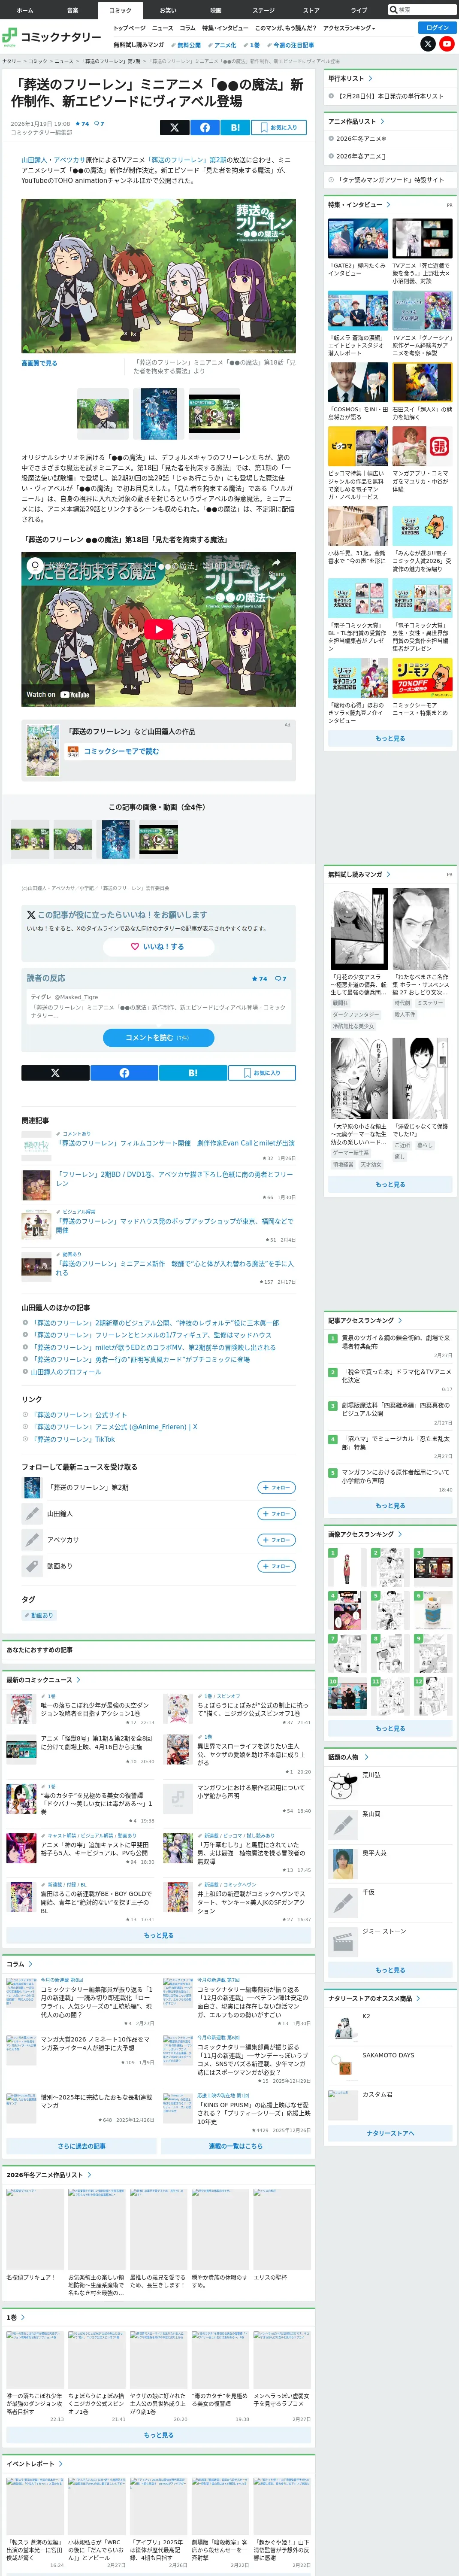Expand 記事アクセスランキング heading
This screenshot has height=2576, width=459.
tap(364, 1320)
